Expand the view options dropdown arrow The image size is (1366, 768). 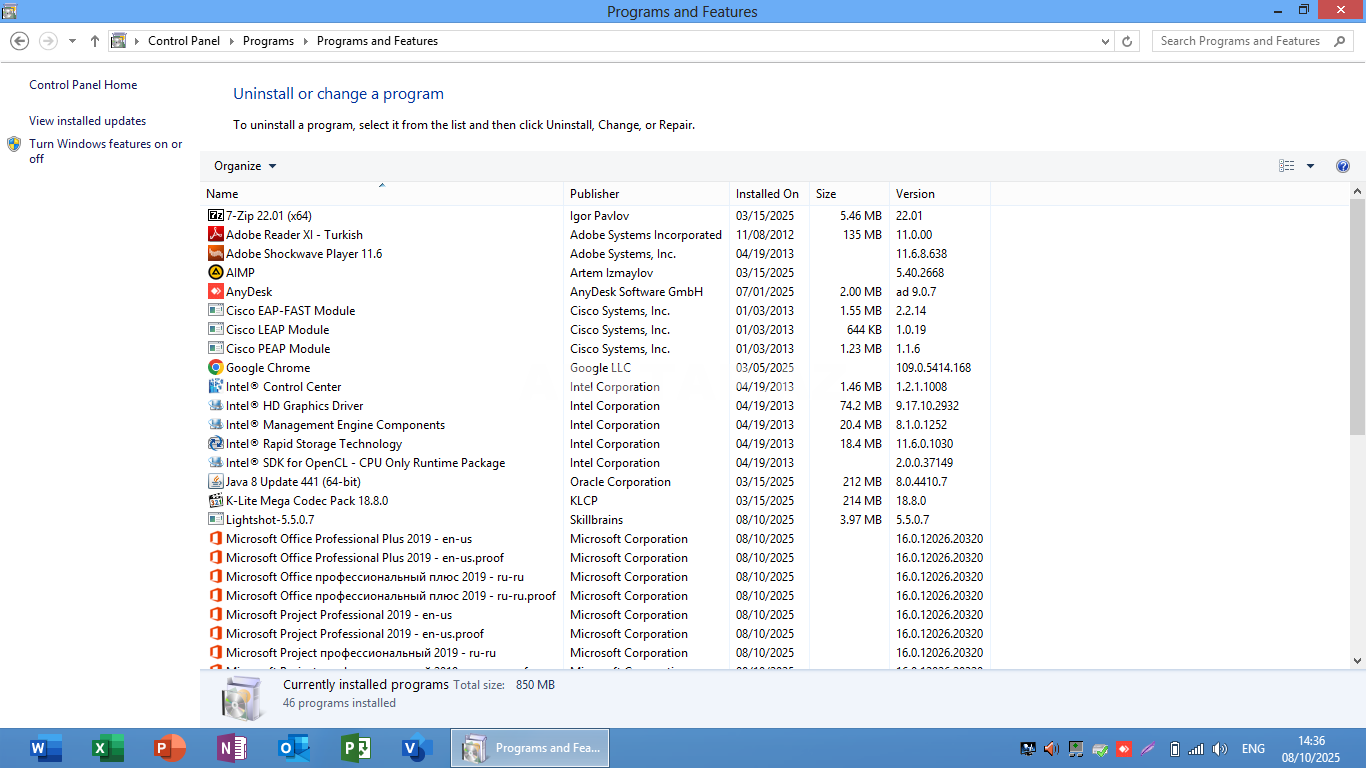[x=1310, y=166]
